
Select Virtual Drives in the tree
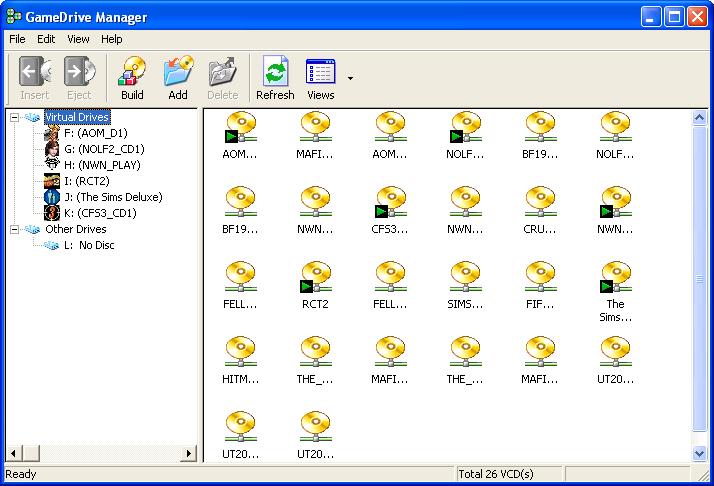point(77,117)
